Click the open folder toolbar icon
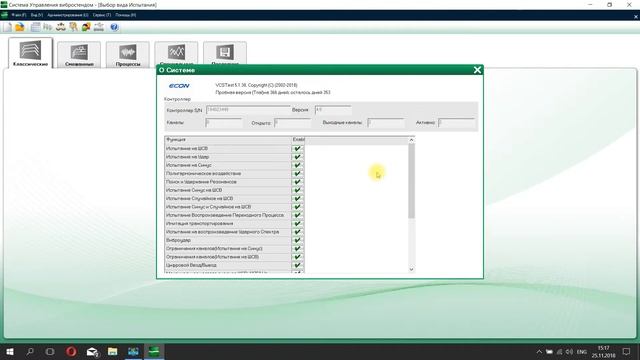This screenshot has width=640, height=360. click(20, 27)
